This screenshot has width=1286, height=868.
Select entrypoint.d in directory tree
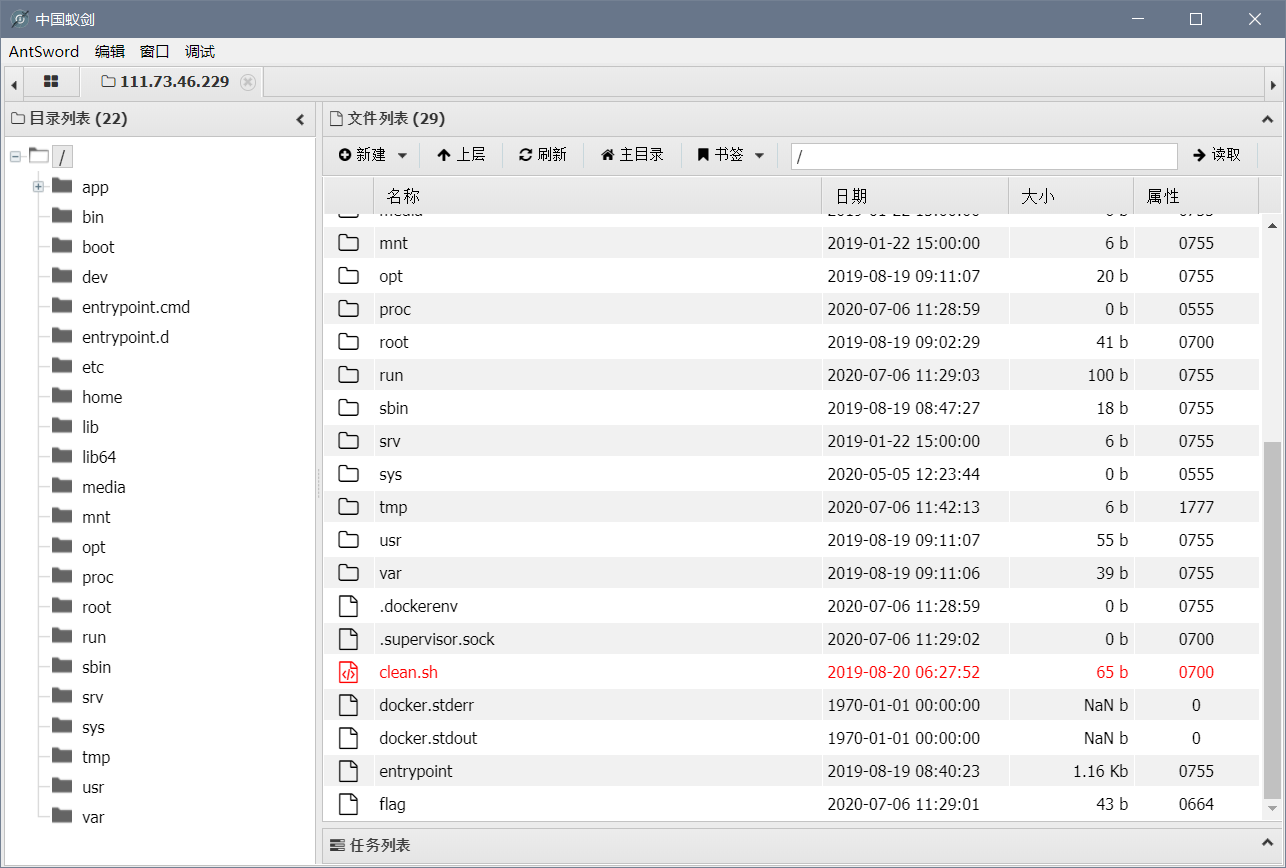pos(125,337)
